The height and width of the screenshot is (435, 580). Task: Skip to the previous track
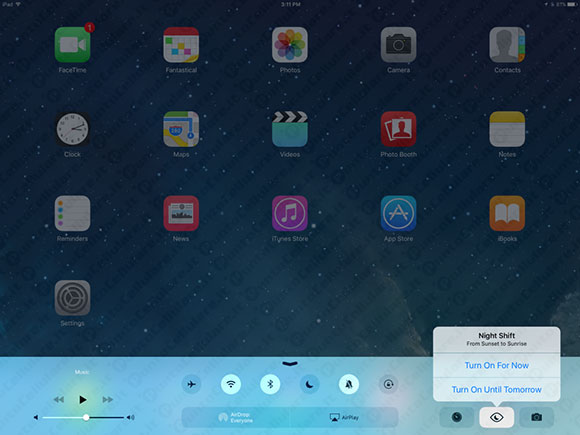pos(59,399)
